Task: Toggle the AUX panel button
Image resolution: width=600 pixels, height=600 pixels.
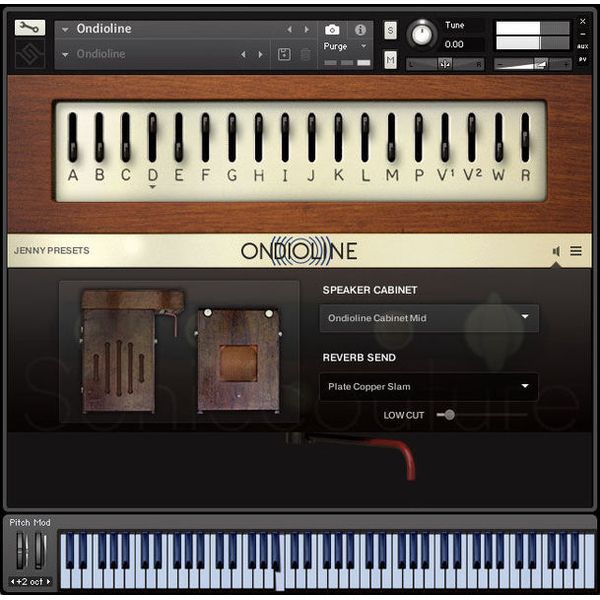Action: [582, 46]
